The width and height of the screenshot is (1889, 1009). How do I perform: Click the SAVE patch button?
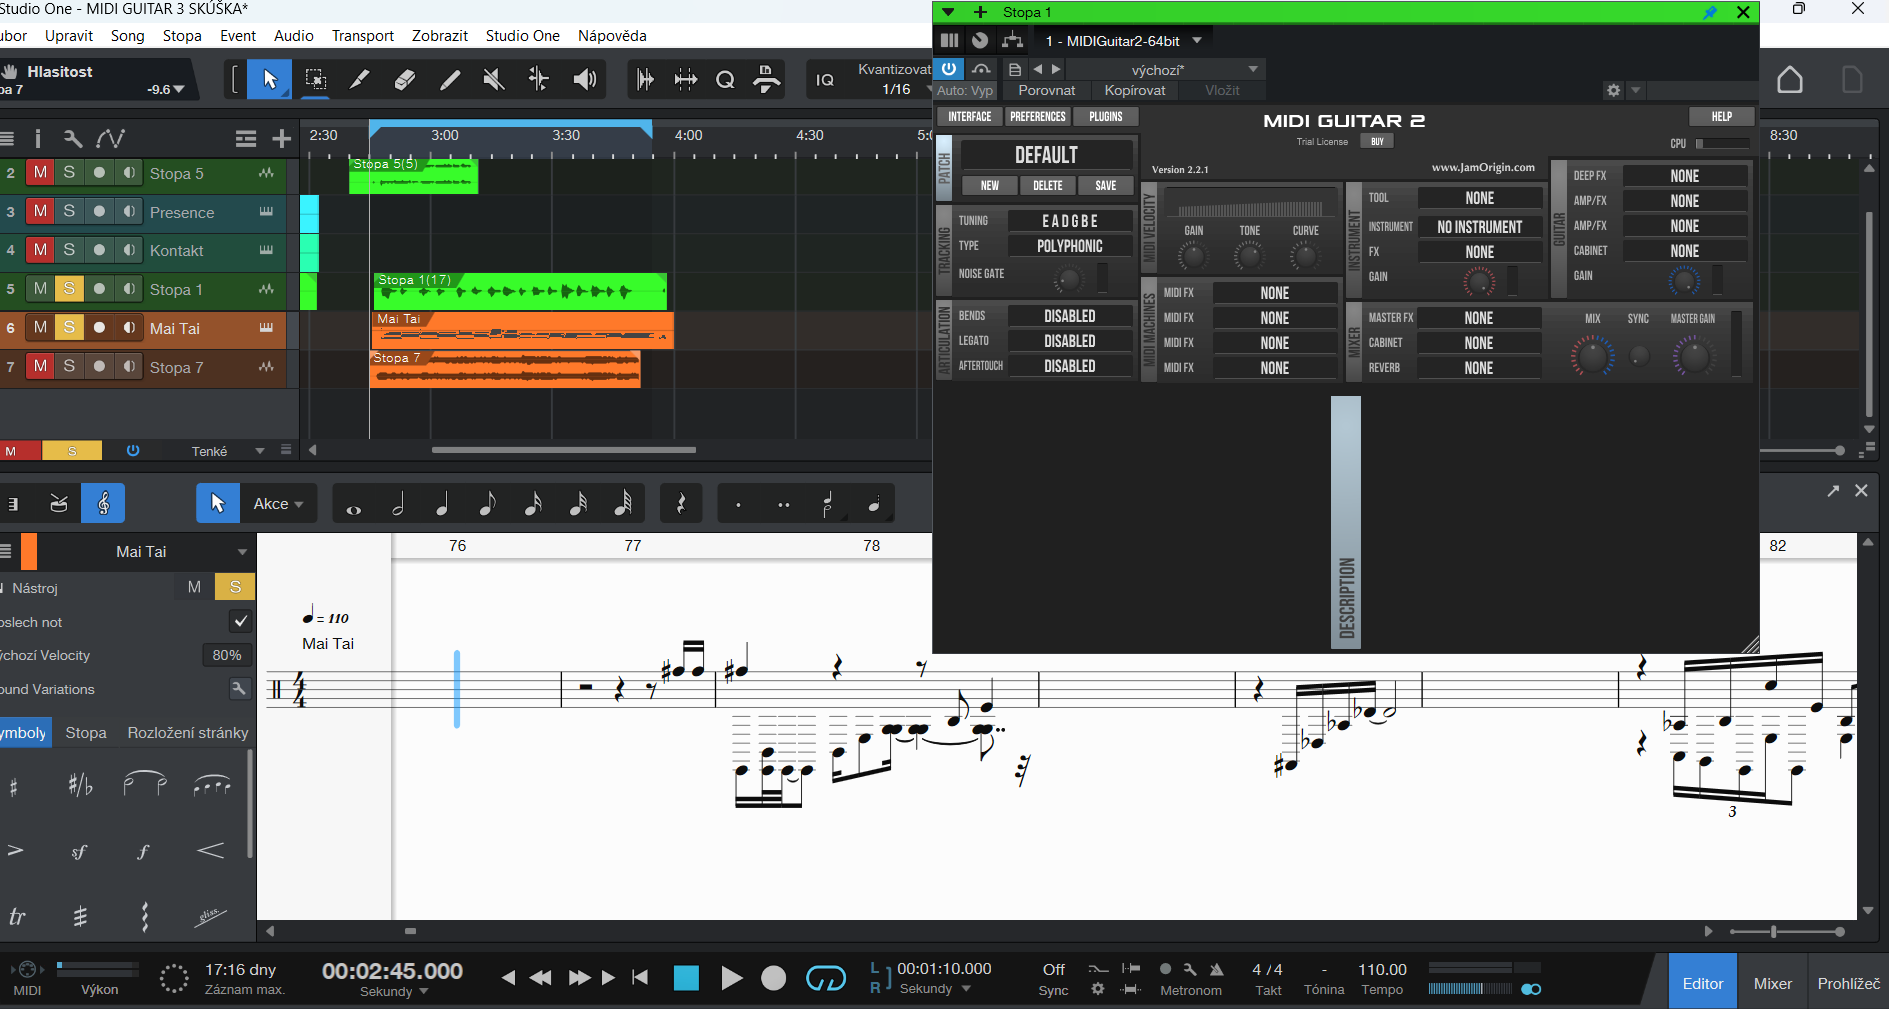1105,186
